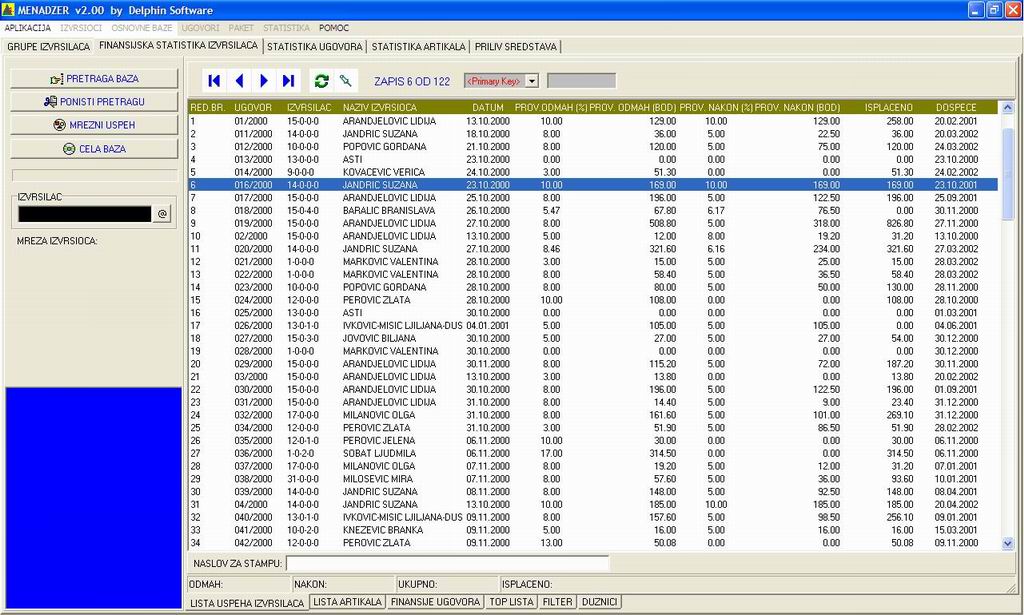Select row BARALIC BRANISLAVA
The image size is (1024, 615).
pos(593,211)
